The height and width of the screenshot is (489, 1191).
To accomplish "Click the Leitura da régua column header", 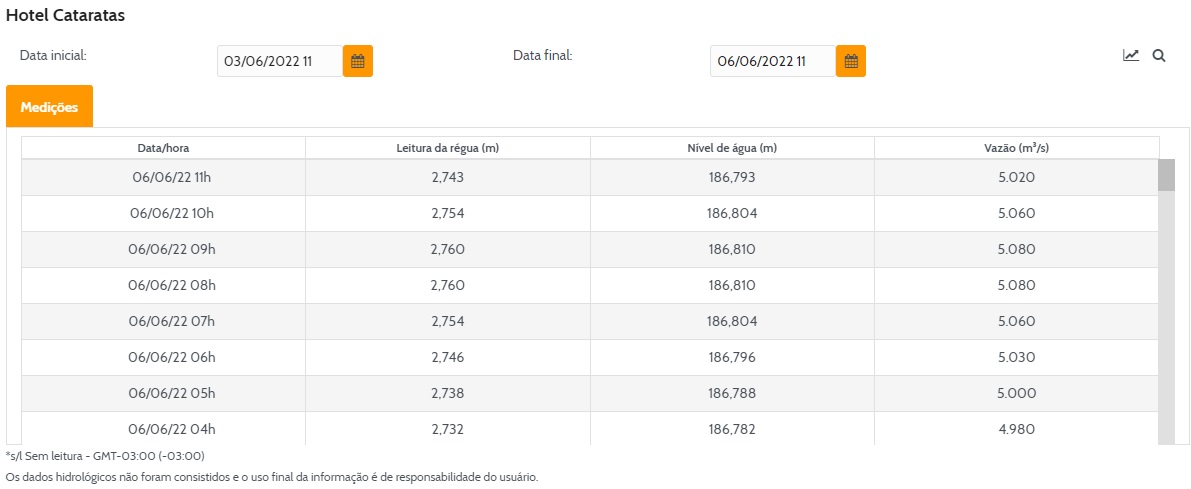I will 447,148.
